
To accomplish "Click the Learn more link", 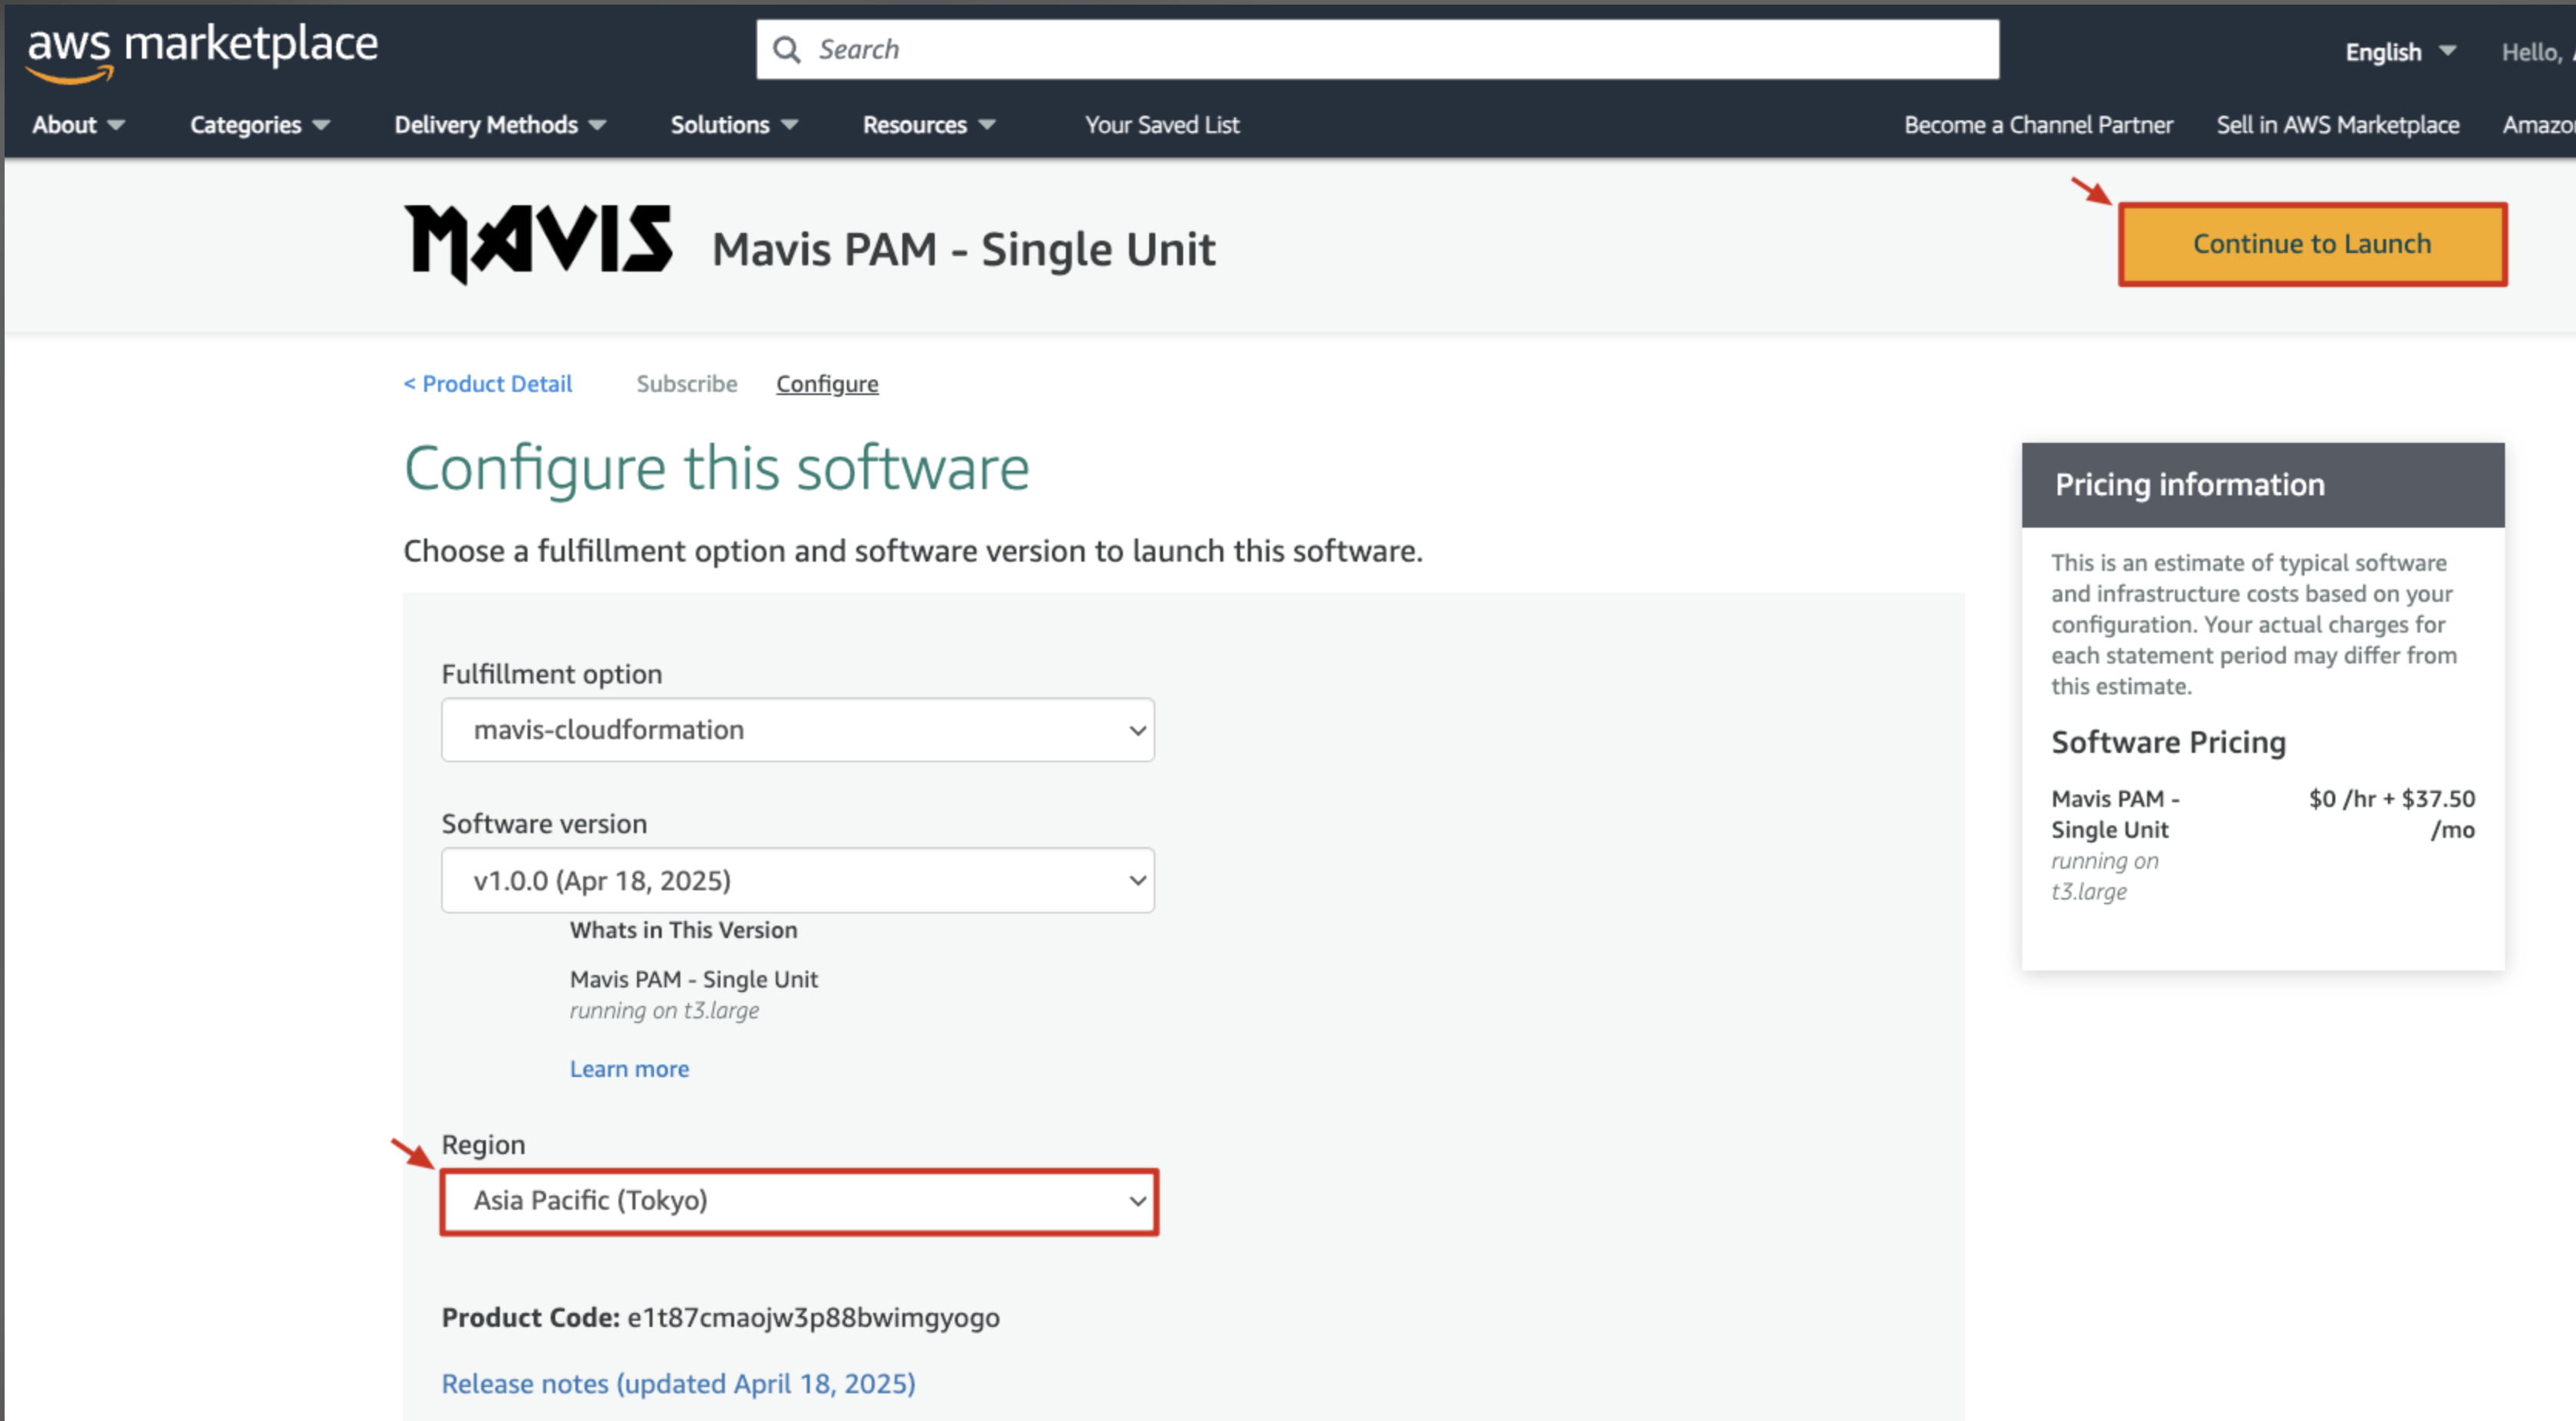I will point(629,1069).
